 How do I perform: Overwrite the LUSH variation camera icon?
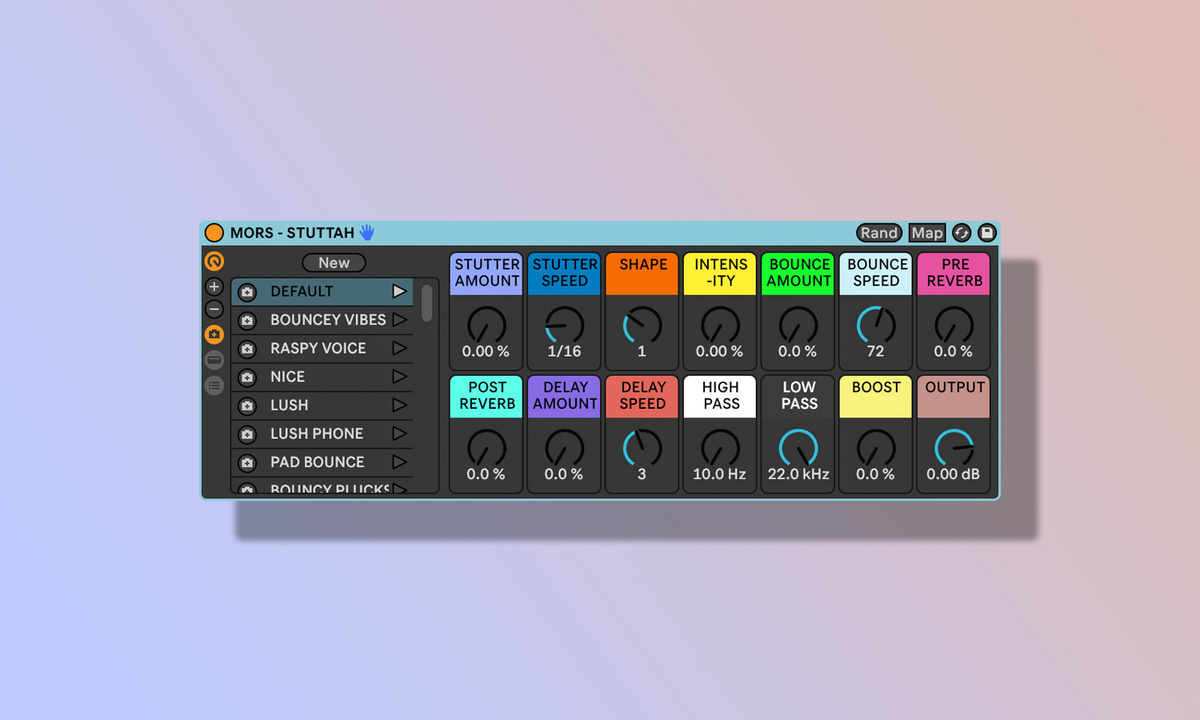[x=247, y=406]
